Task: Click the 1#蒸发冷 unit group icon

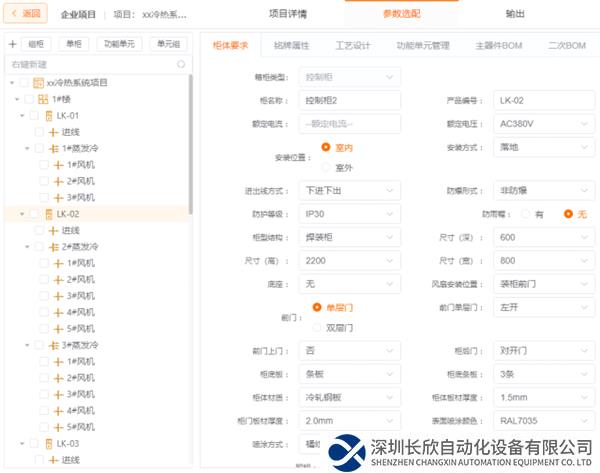Action: 53,148
